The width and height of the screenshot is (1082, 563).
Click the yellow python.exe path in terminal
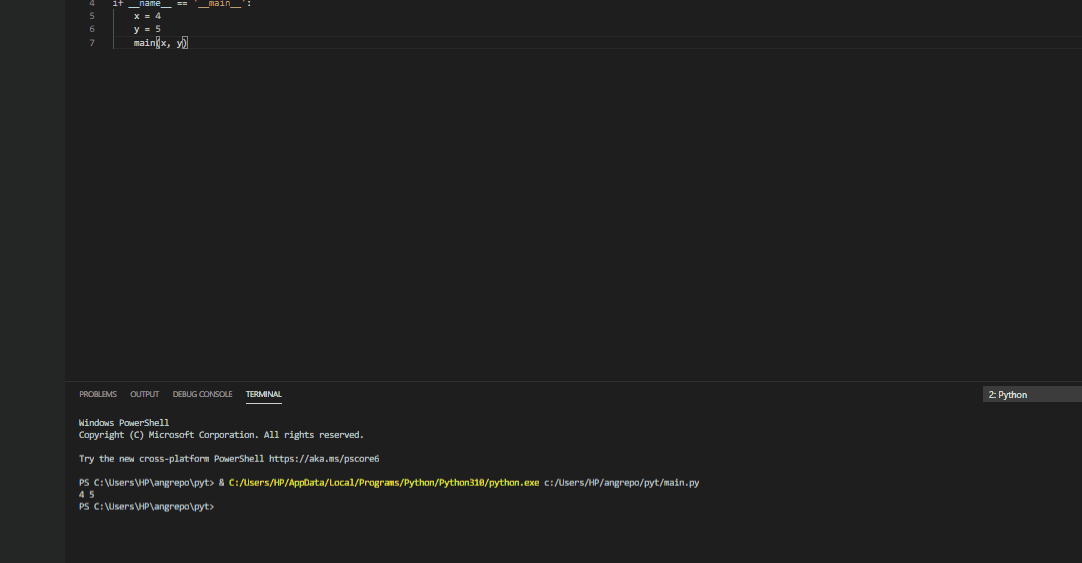[383, 483]
